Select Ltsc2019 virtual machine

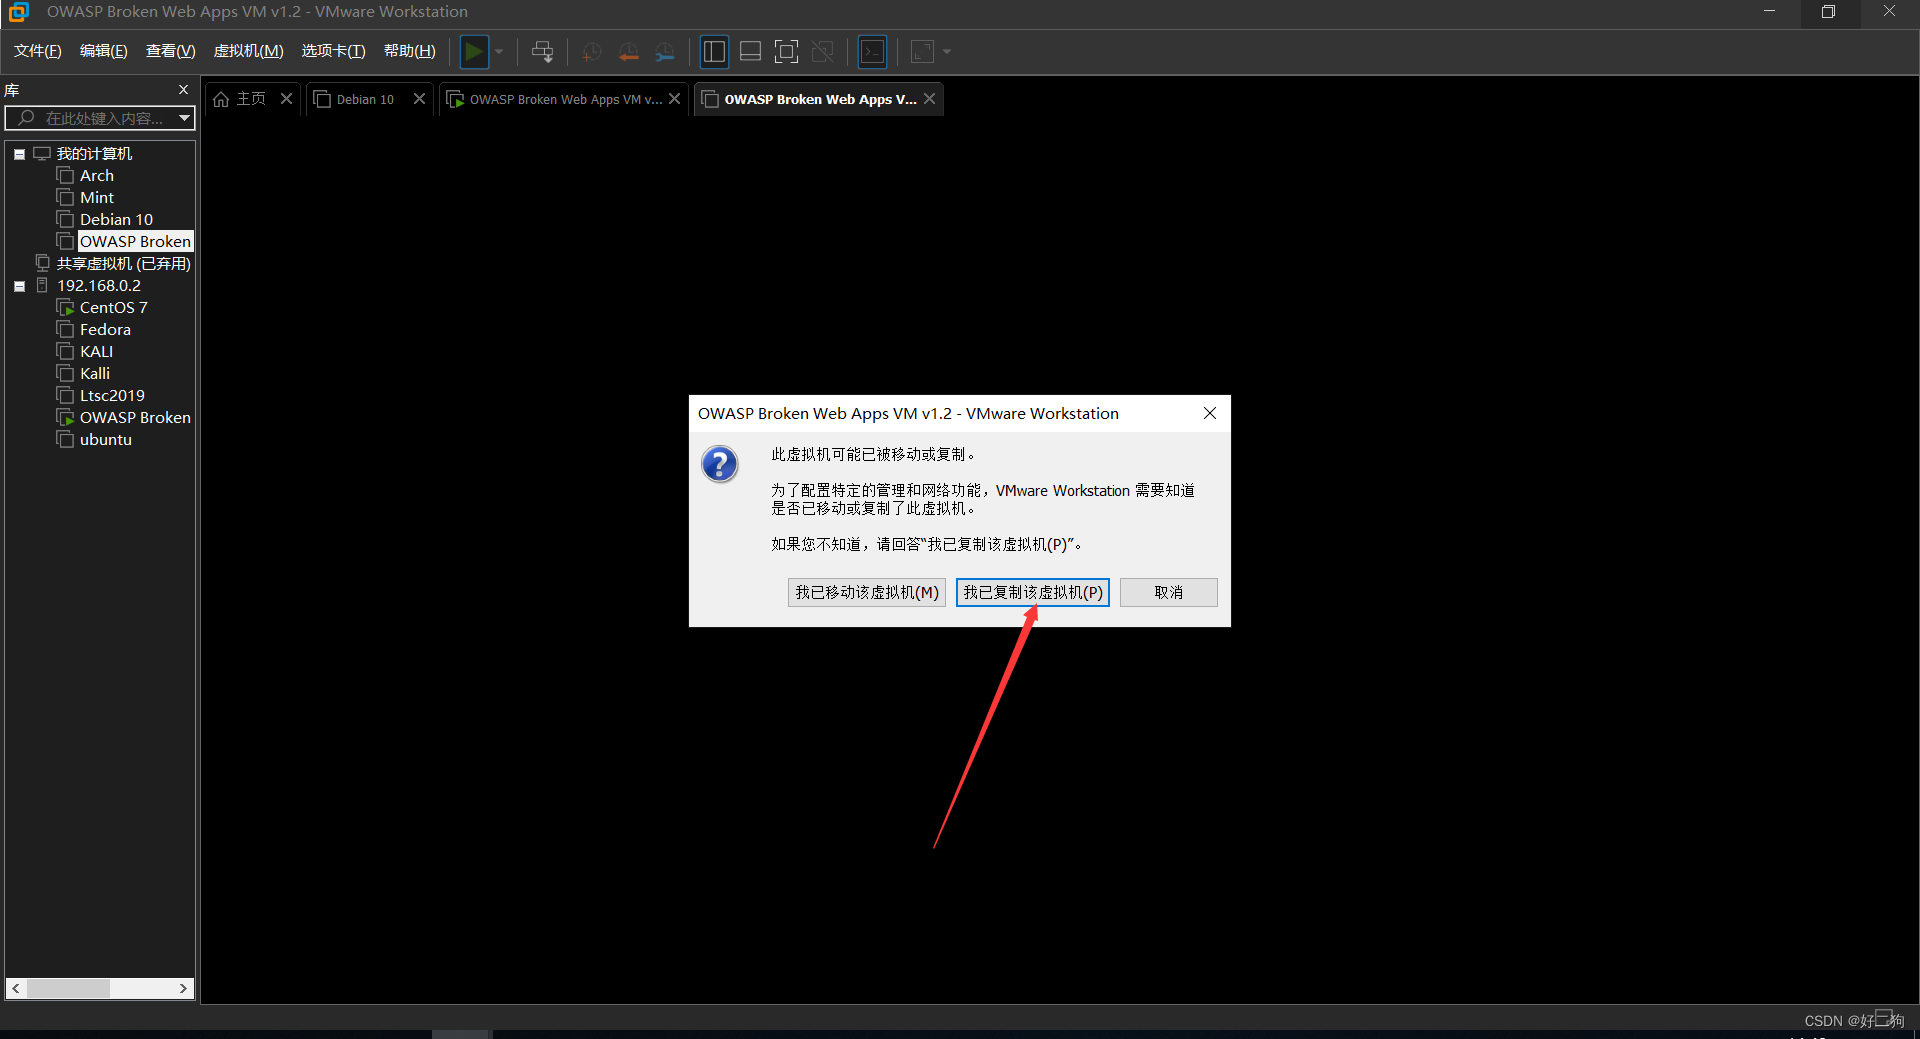pos(112,396)
